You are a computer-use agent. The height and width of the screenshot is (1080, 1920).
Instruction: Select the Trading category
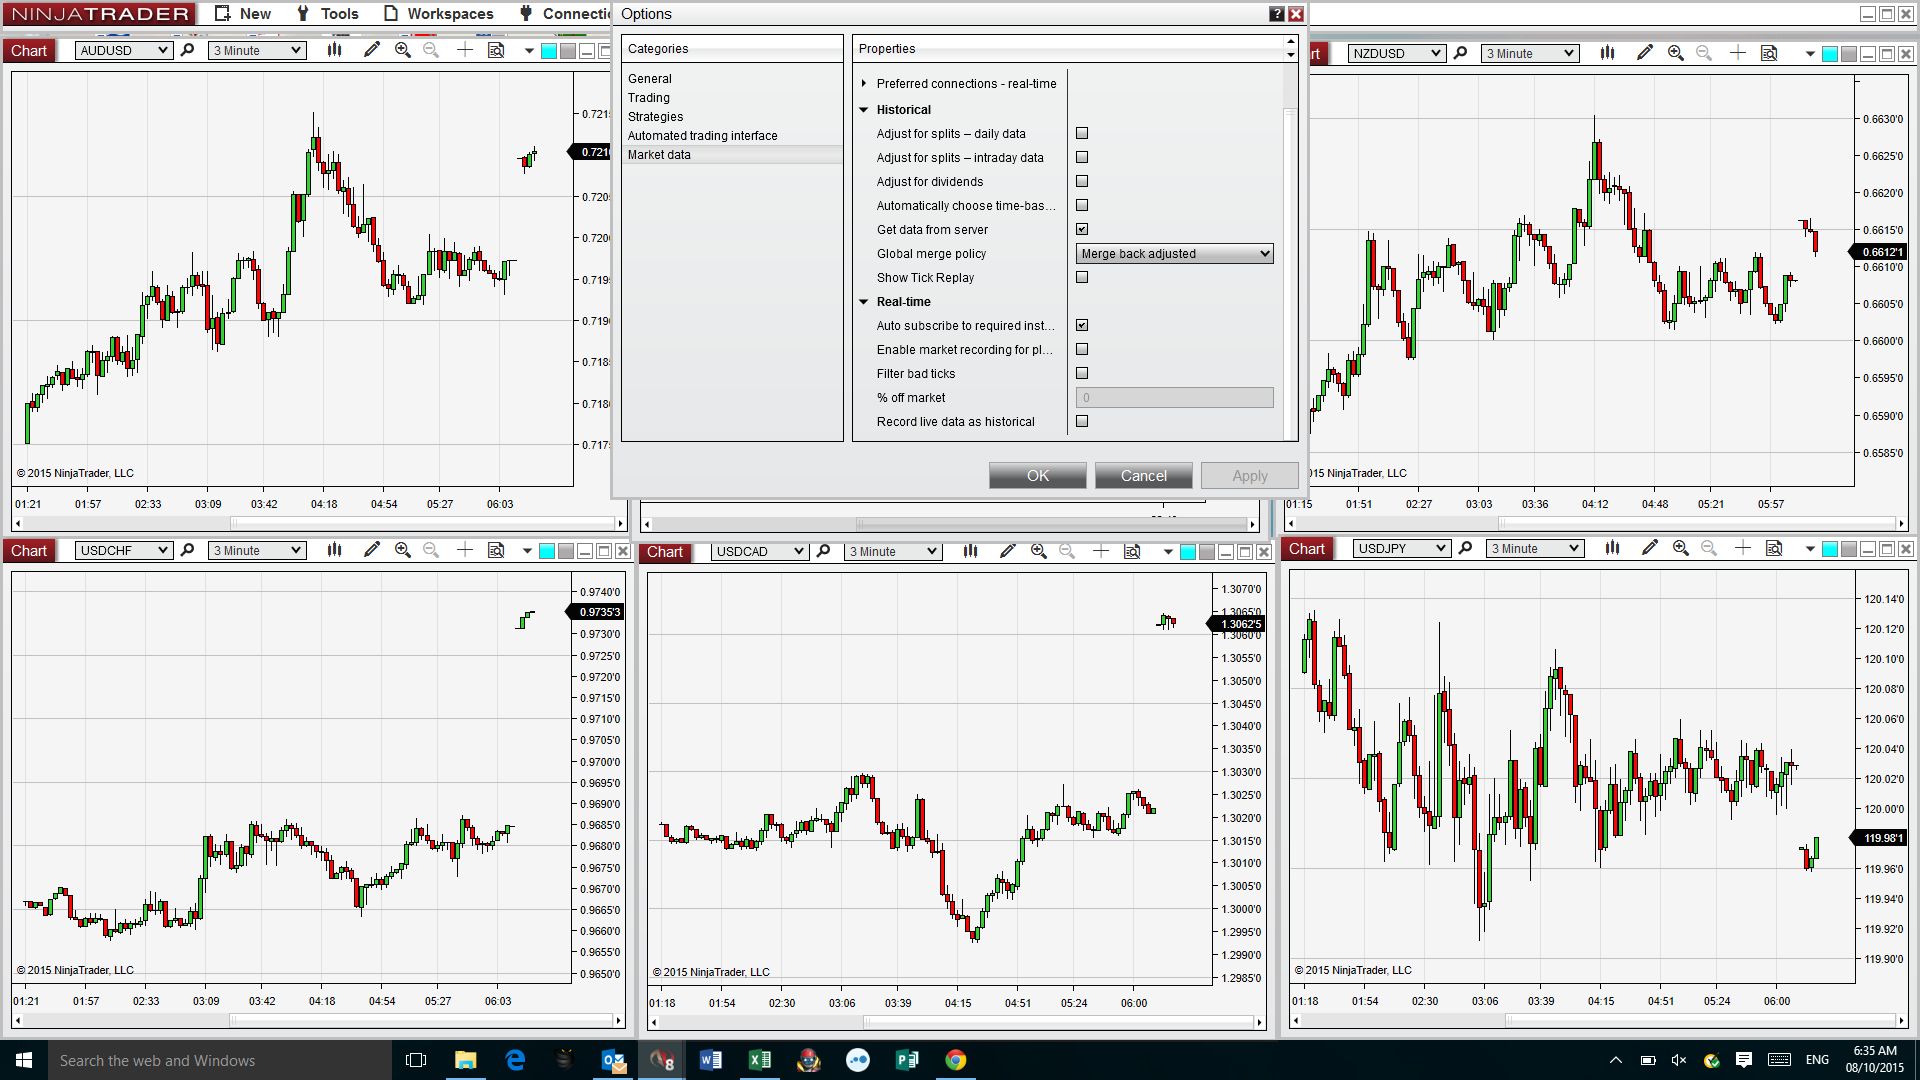[648, 97]
